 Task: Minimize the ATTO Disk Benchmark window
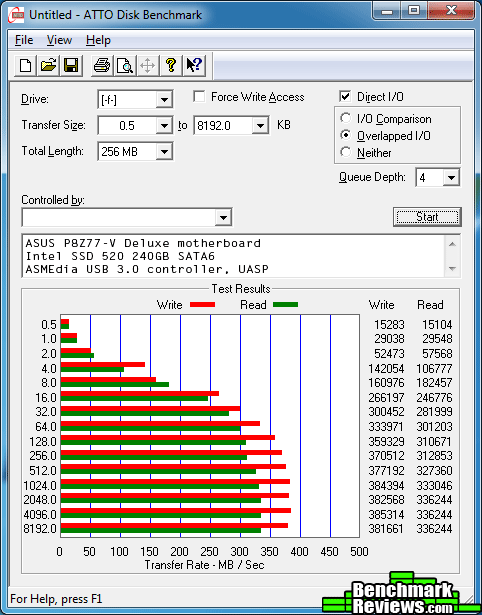pos(387,11)
